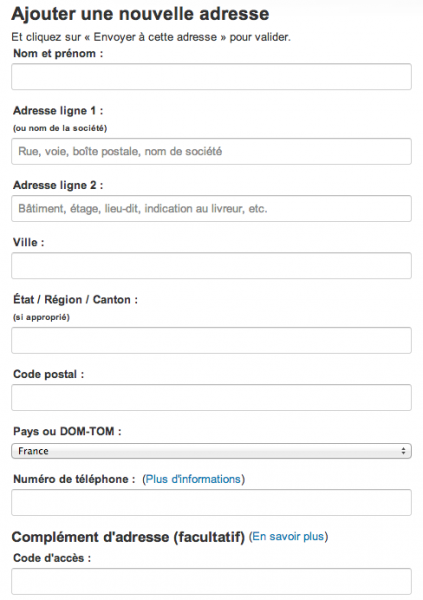Click the up-down arrows on the France selector

403,451
